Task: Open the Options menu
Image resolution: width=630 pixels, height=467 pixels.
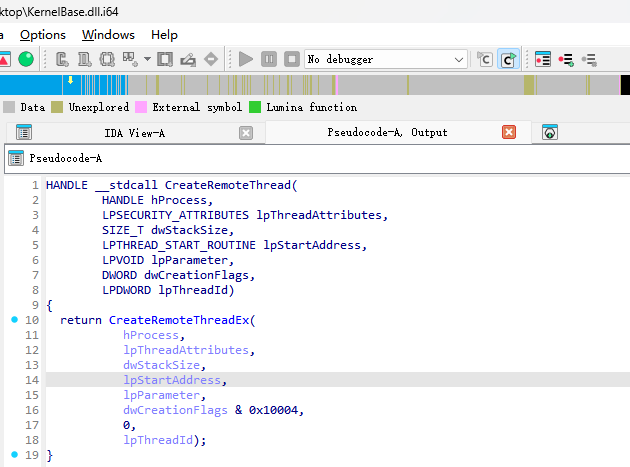Action: (43, 35)
